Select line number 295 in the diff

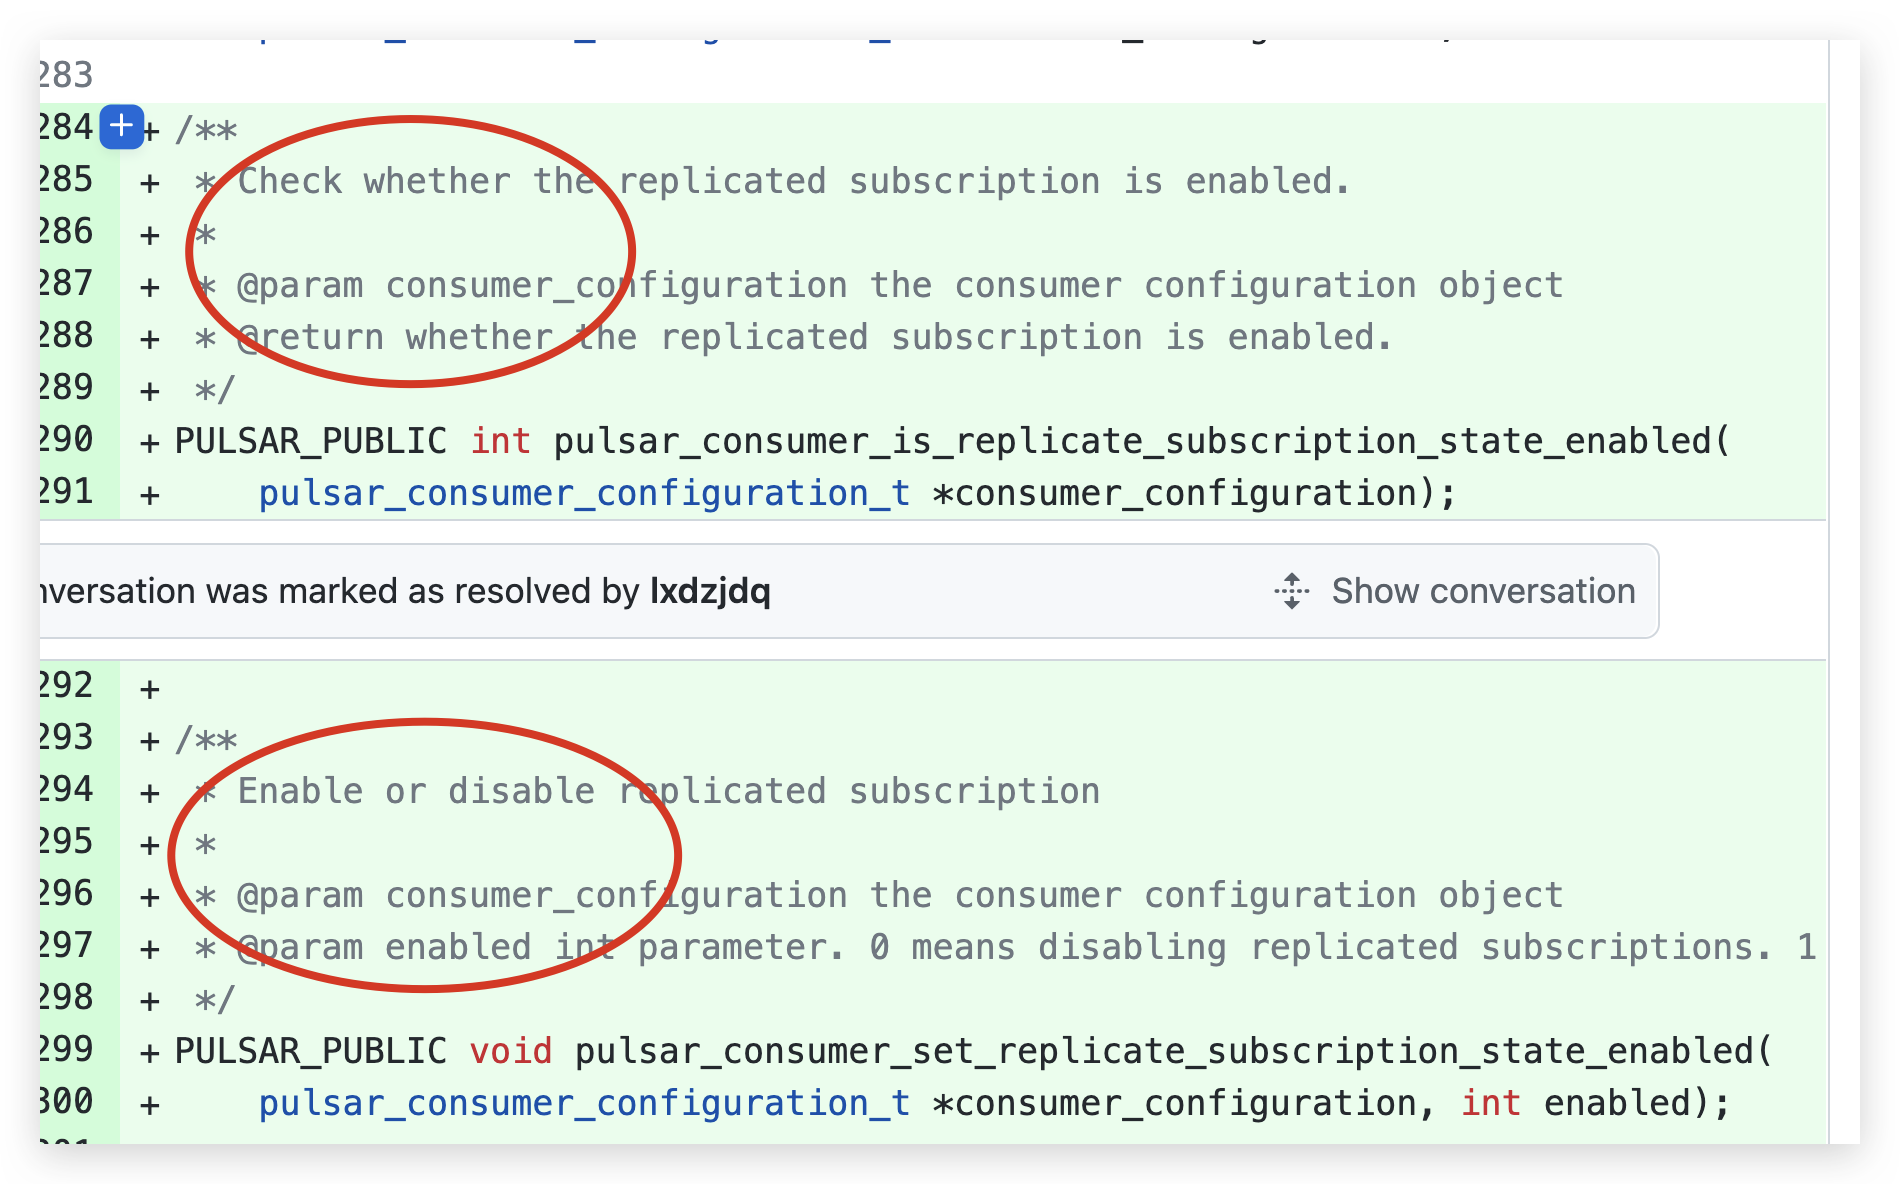click(67, 842)
